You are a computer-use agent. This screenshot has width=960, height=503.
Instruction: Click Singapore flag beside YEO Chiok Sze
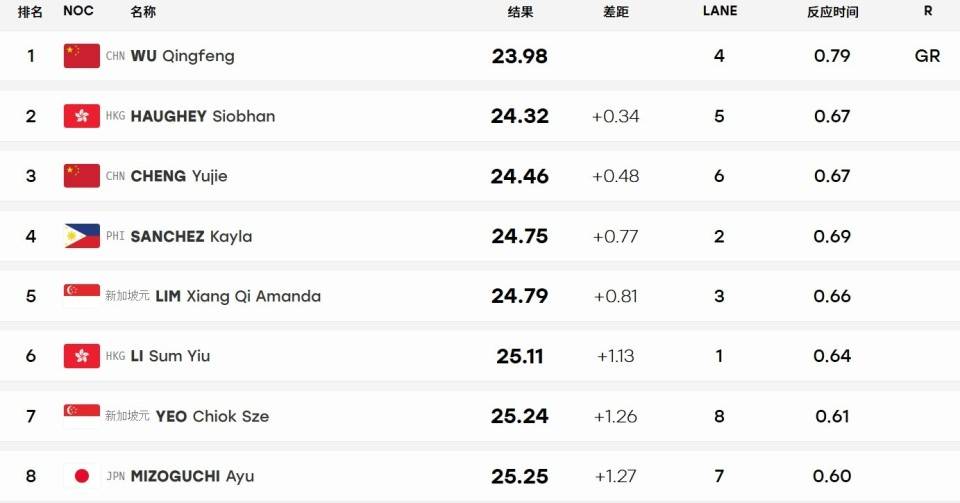(x=81, y=415)
